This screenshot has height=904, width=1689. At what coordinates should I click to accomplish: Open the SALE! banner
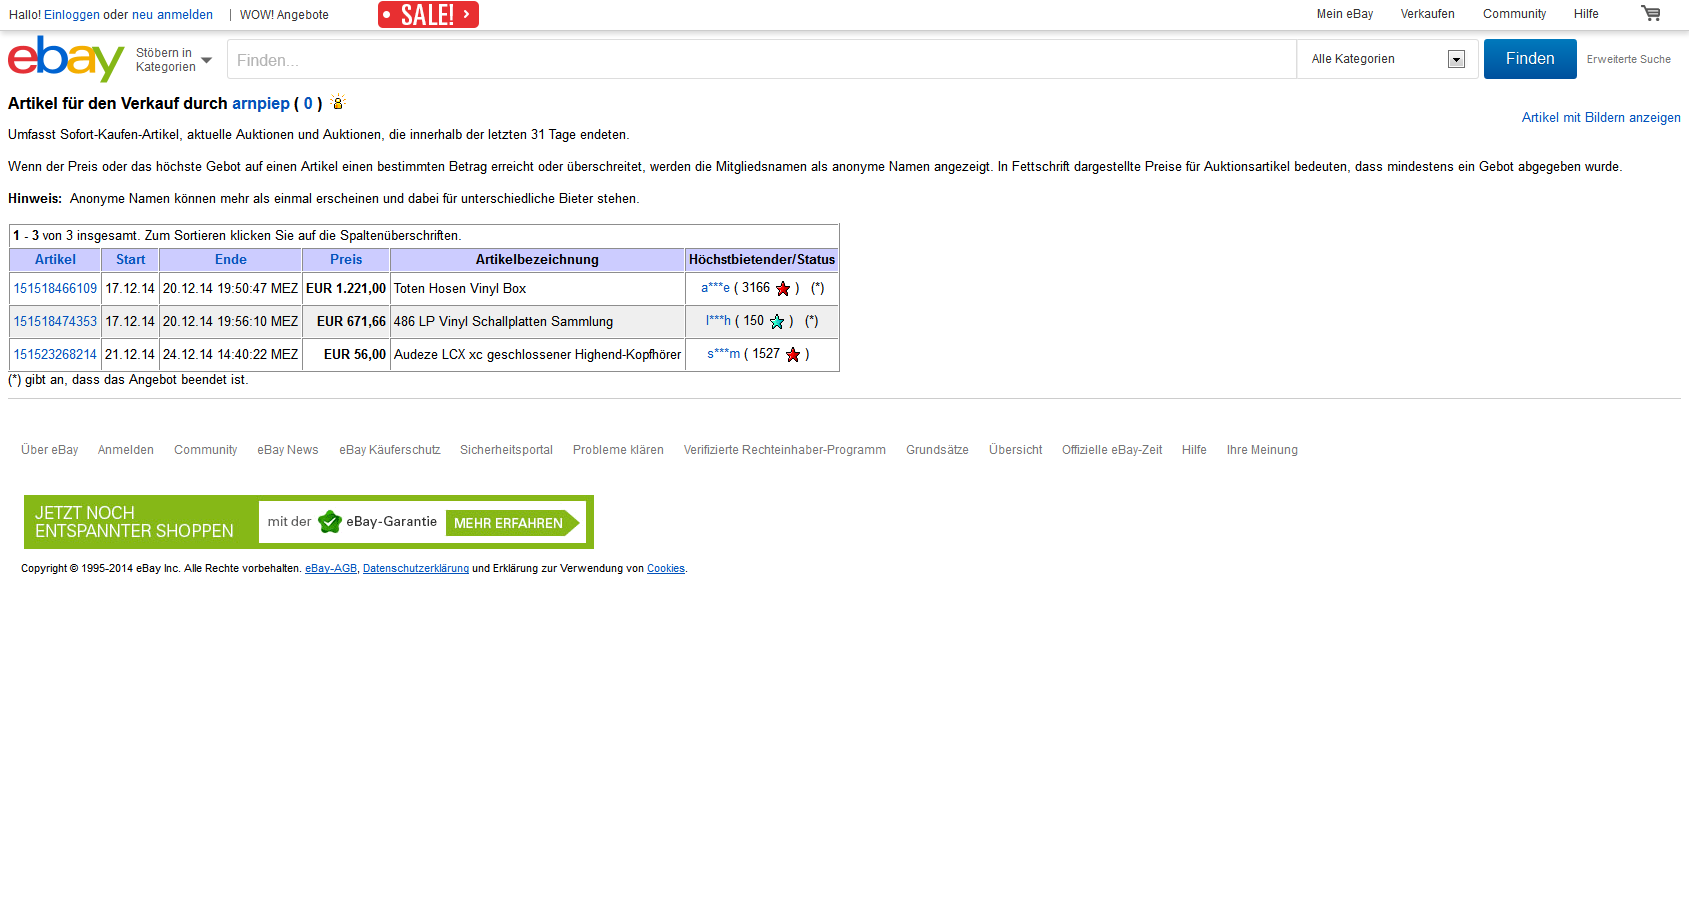pos(428,14)
